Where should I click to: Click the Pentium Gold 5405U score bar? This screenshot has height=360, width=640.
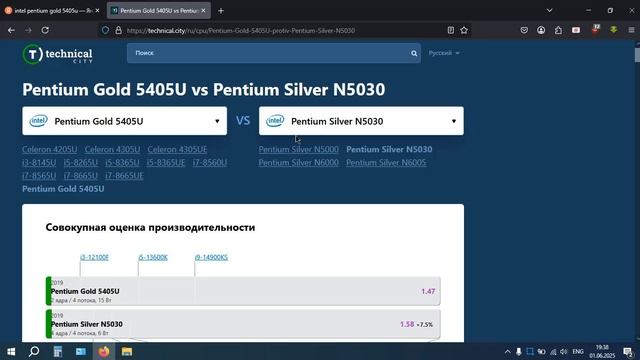pos(243,291)
